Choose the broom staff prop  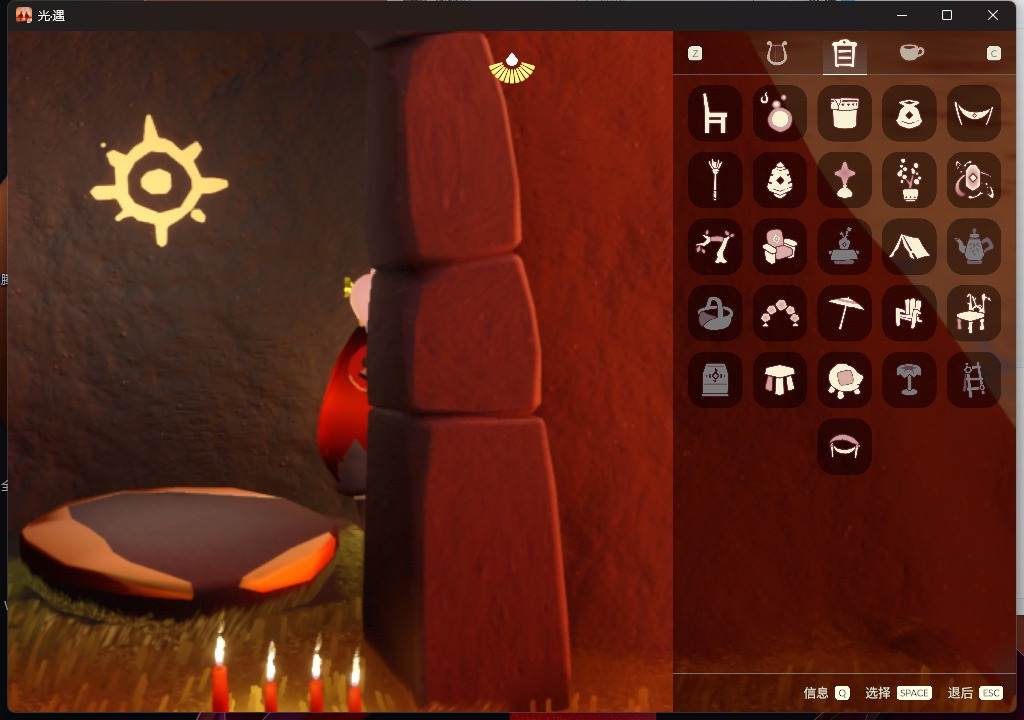point(715,180)
